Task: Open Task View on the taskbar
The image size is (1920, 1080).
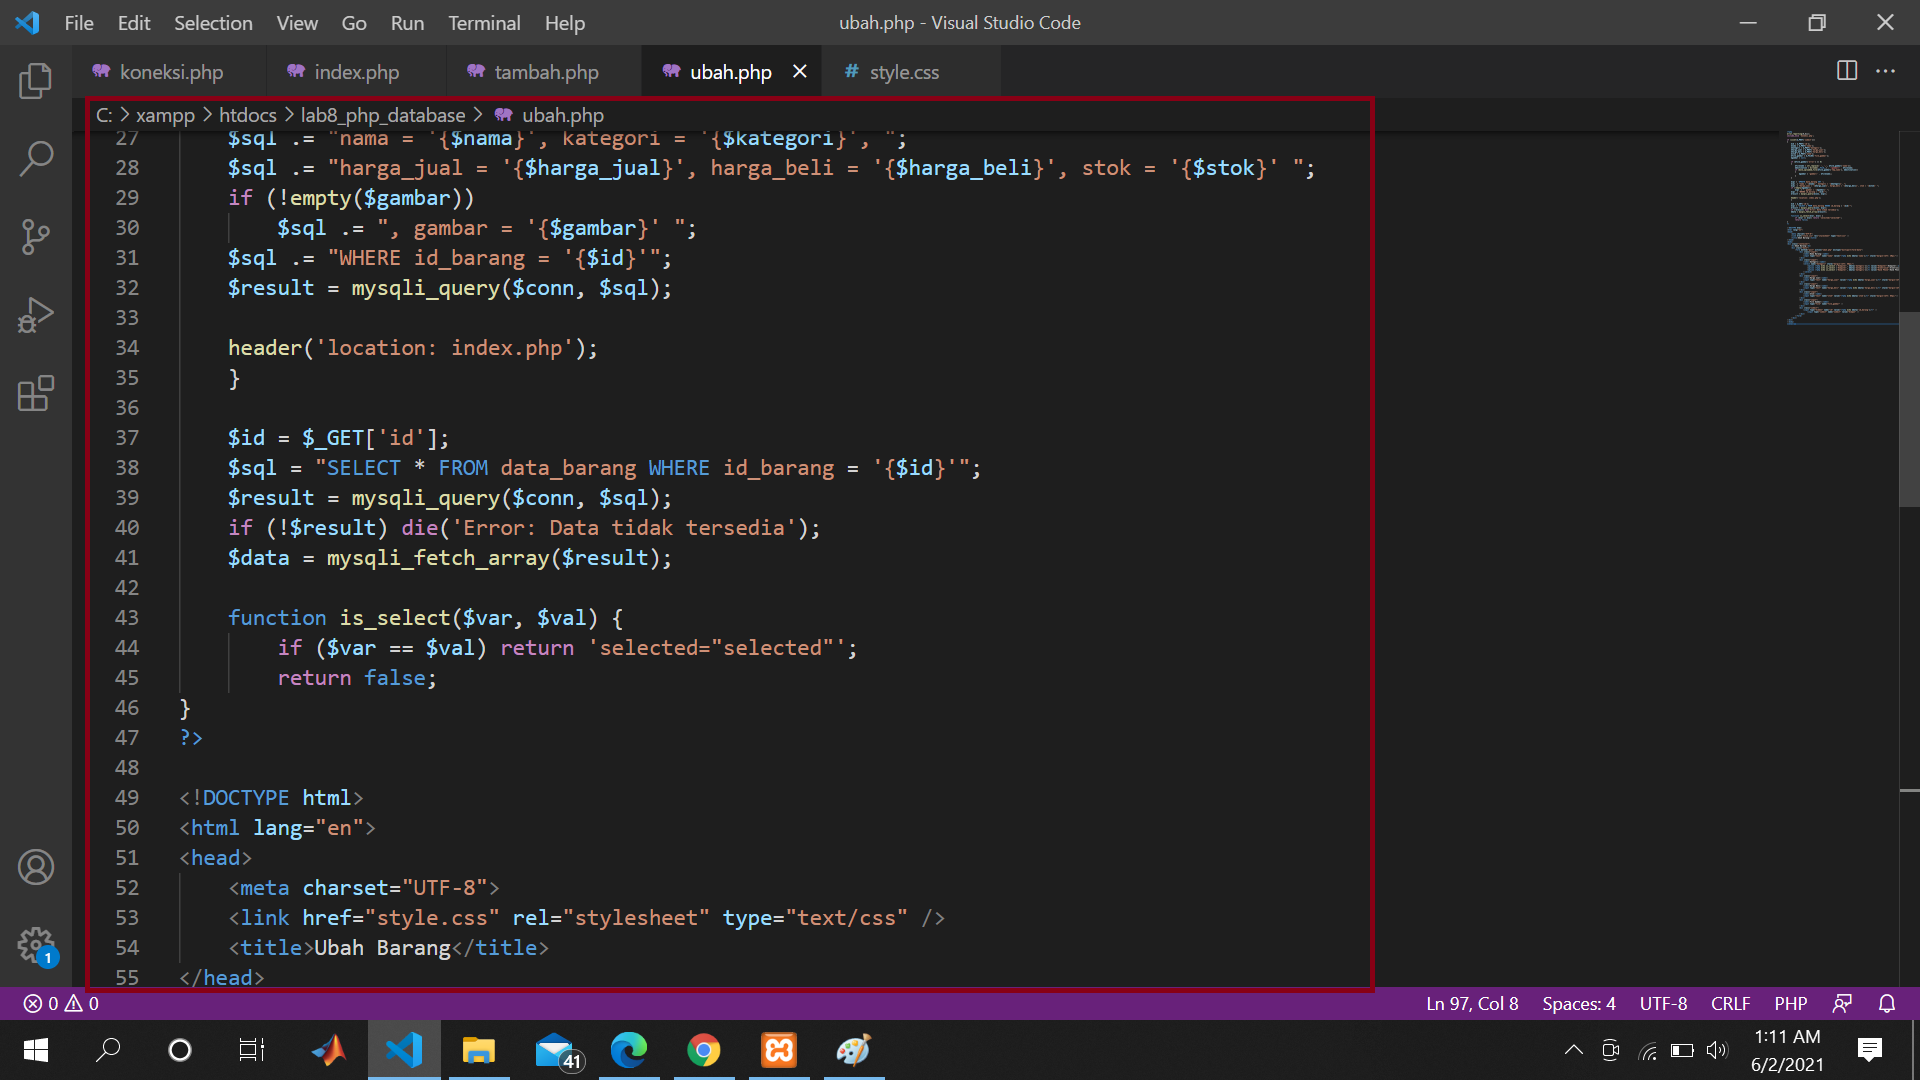Action: [x=252, y=1050]
